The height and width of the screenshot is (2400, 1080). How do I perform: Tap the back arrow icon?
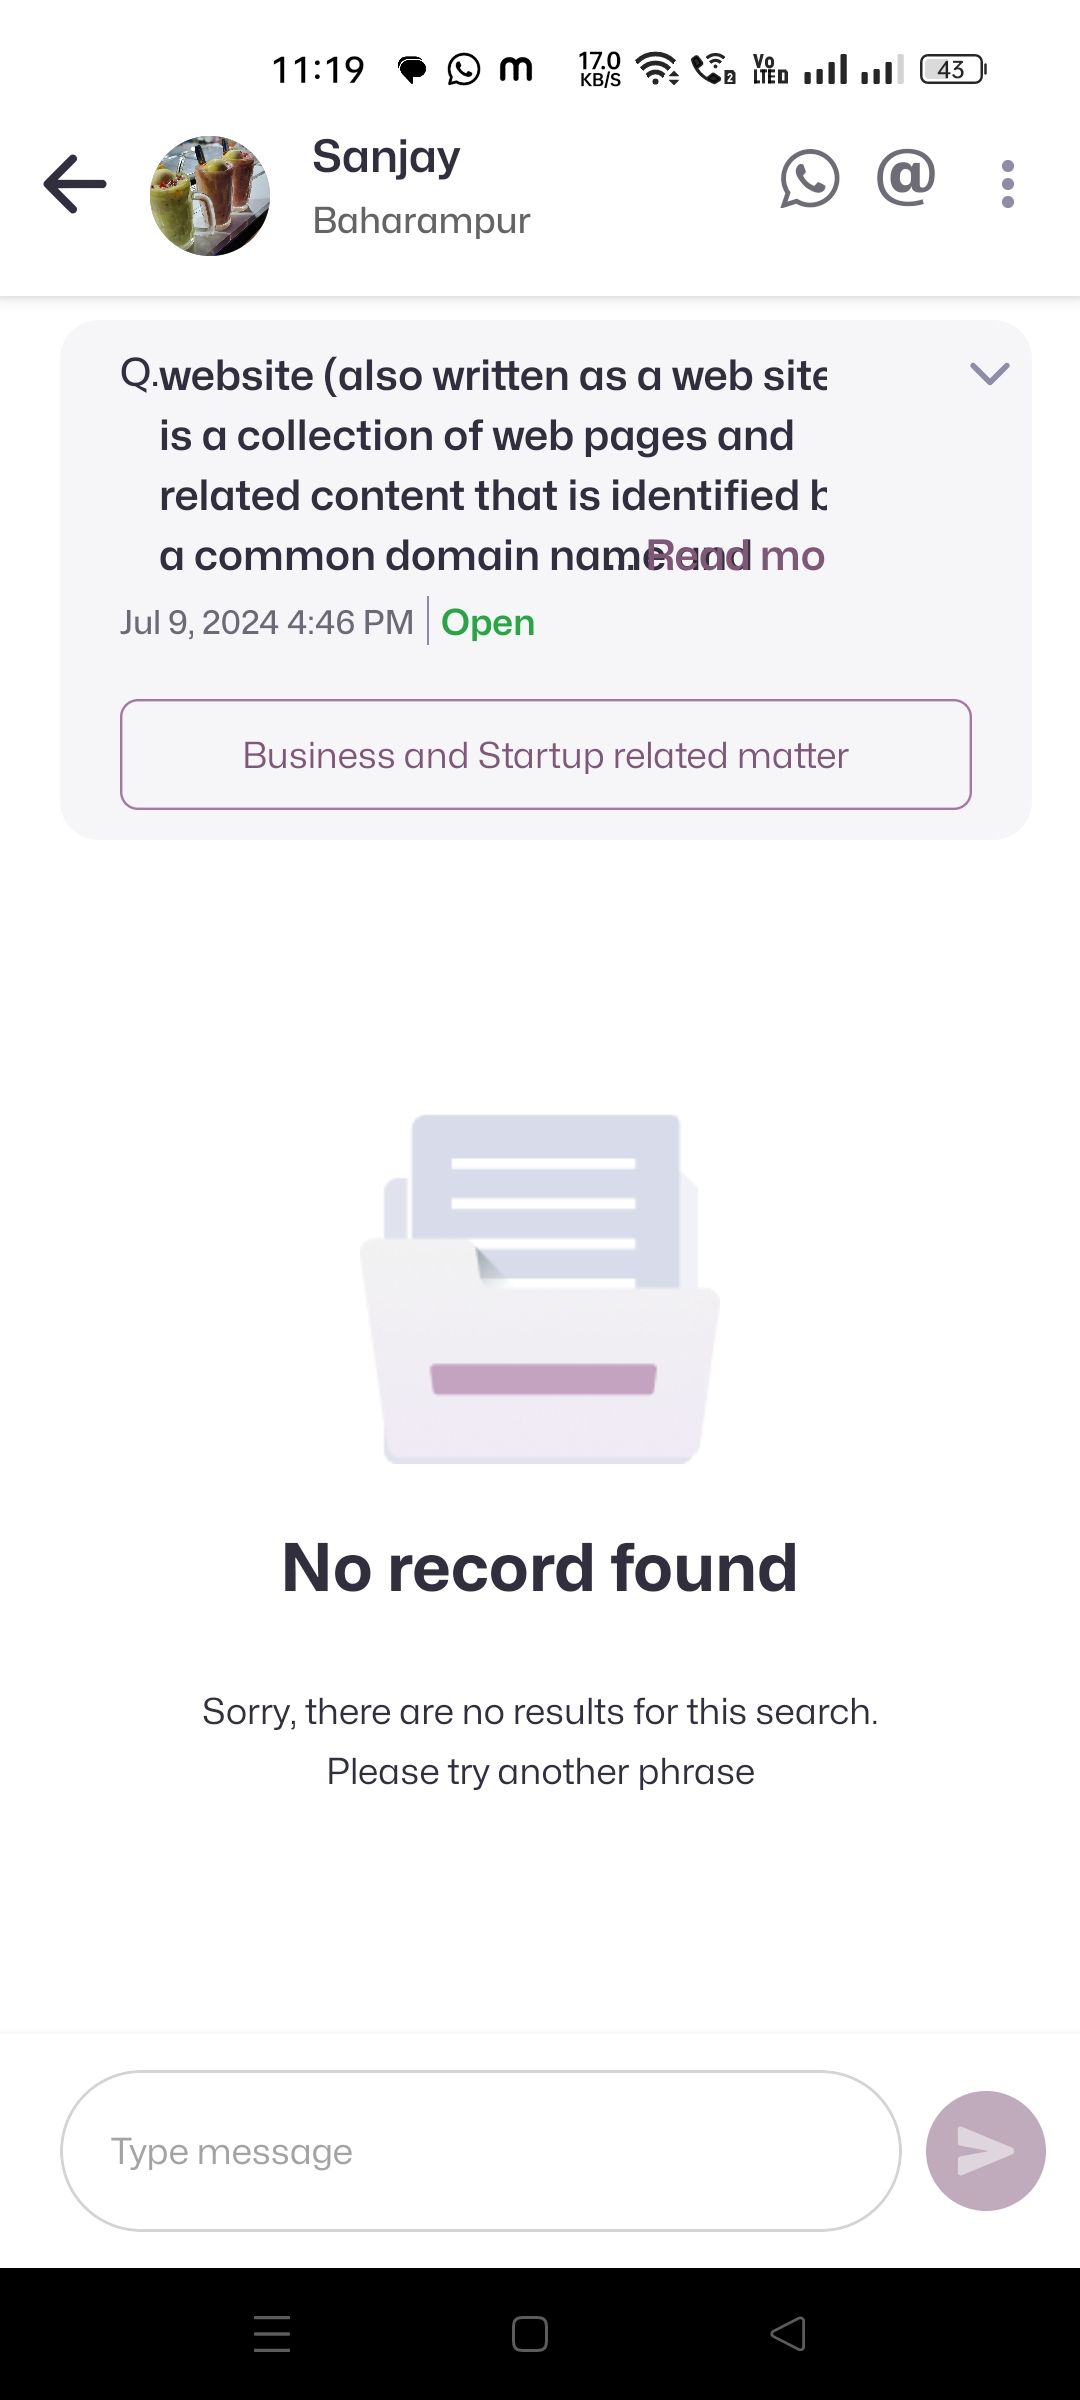75,184
